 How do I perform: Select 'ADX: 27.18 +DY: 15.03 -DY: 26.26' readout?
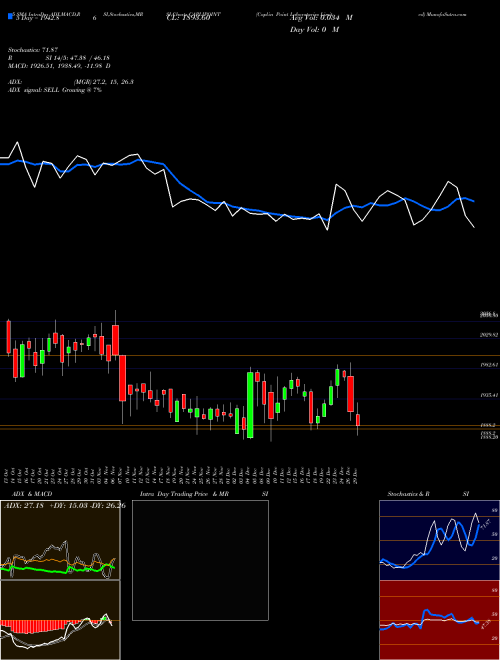[x=65, y=505]
